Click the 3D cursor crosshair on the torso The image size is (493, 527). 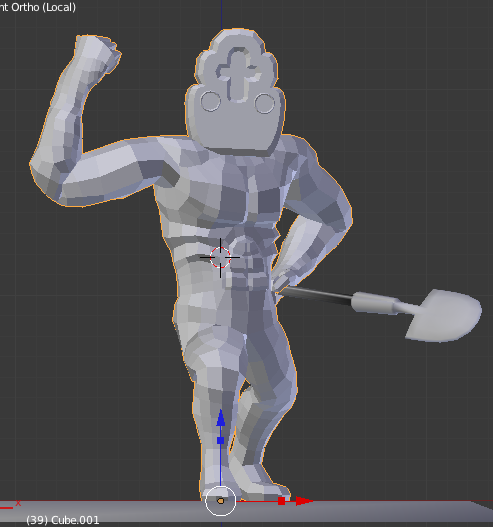tap(220, 258)
